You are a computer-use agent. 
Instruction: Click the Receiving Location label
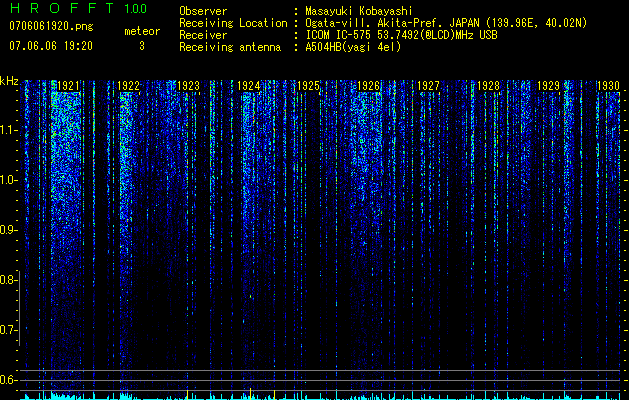pyautogui.click(x=233, y=23)
